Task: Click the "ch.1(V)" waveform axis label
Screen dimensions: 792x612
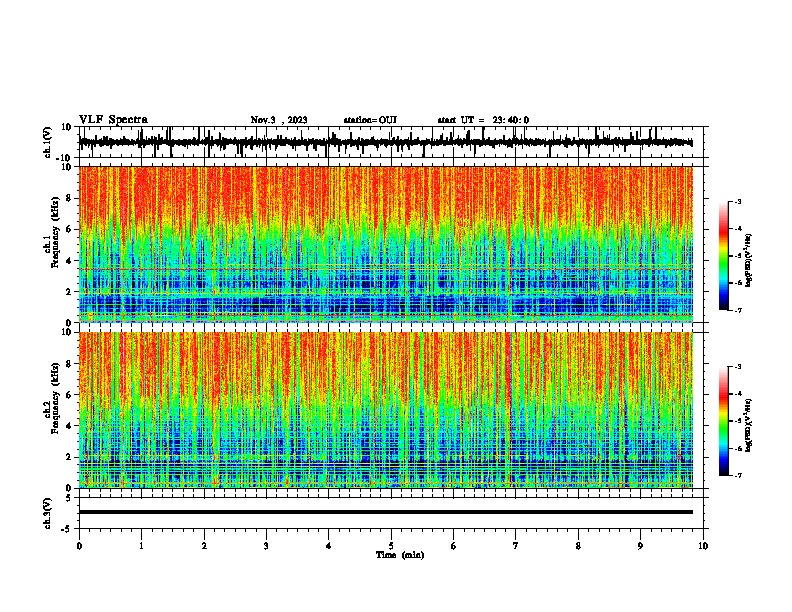Action: [x=48, y=142]
